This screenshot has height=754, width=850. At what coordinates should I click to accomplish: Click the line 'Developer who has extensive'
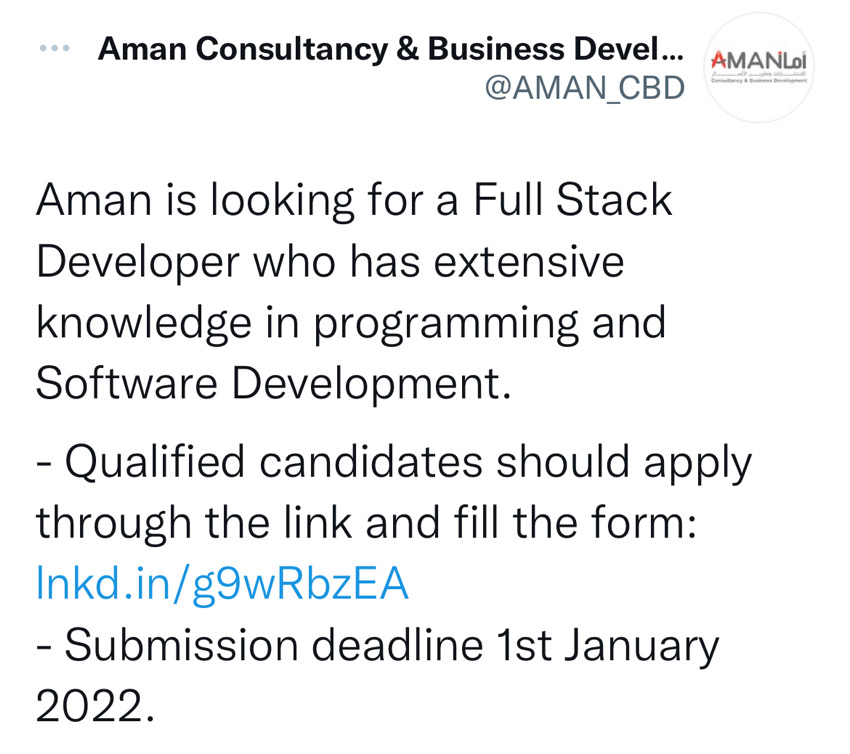[330, 262]
